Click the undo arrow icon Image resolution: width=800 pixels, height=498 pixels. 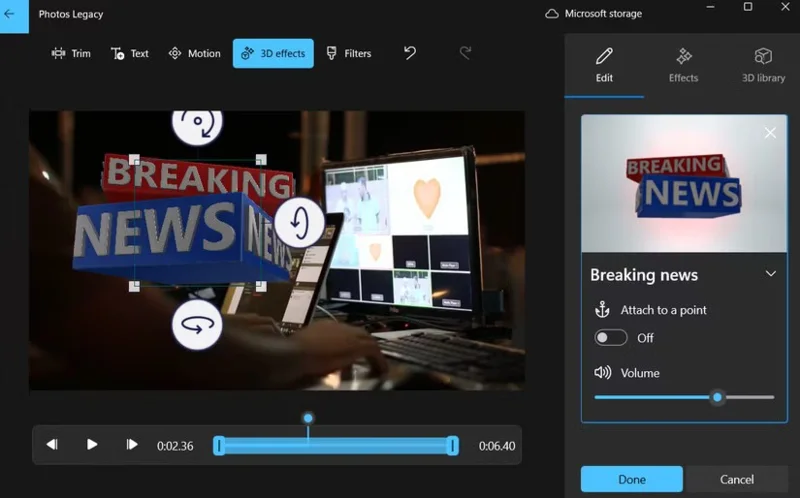coord(410,53)
